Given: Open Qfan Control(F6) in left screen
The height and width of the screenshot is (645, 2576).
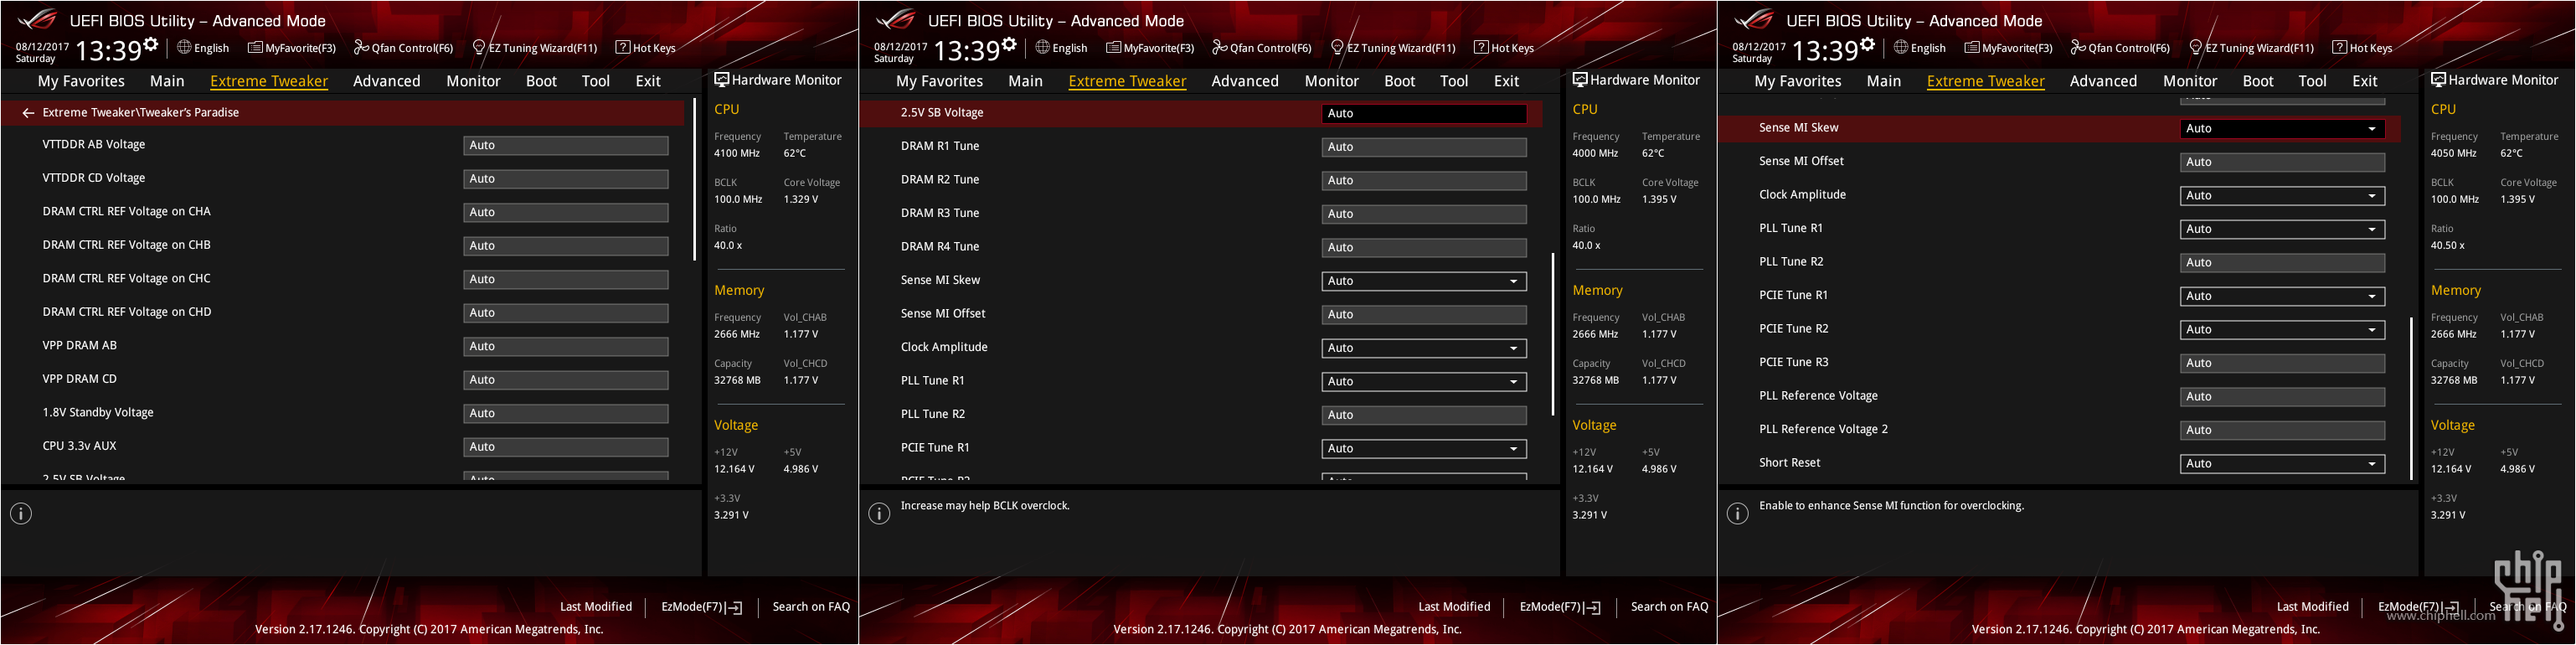Looking at the screenshot, I should (403, 48).
